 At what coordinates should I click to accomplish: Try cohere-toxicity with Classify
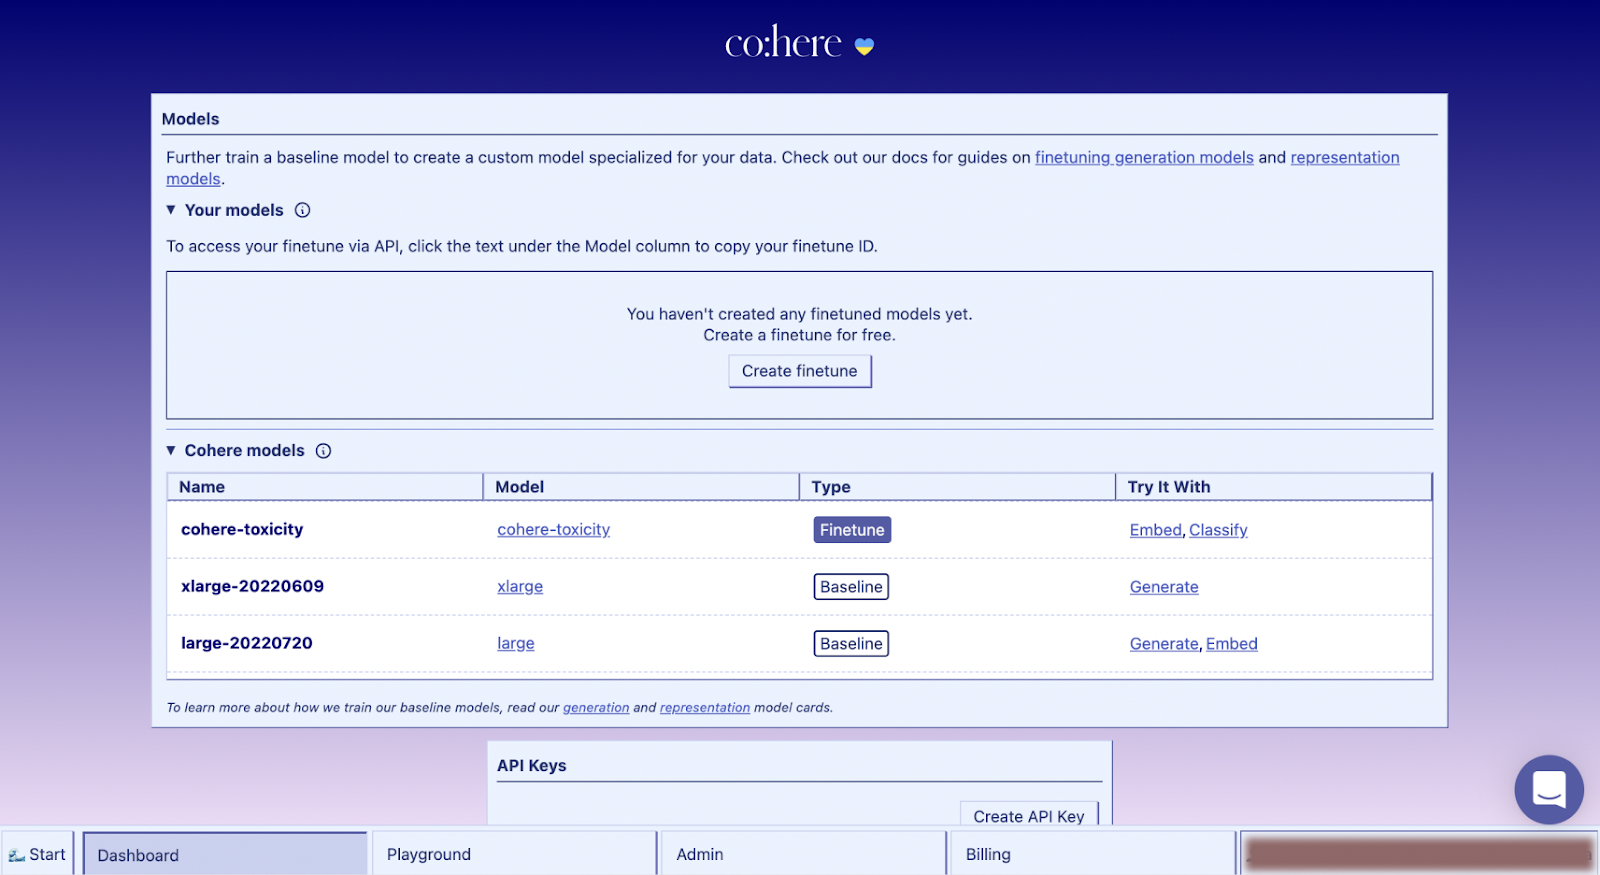point(1218,530)
